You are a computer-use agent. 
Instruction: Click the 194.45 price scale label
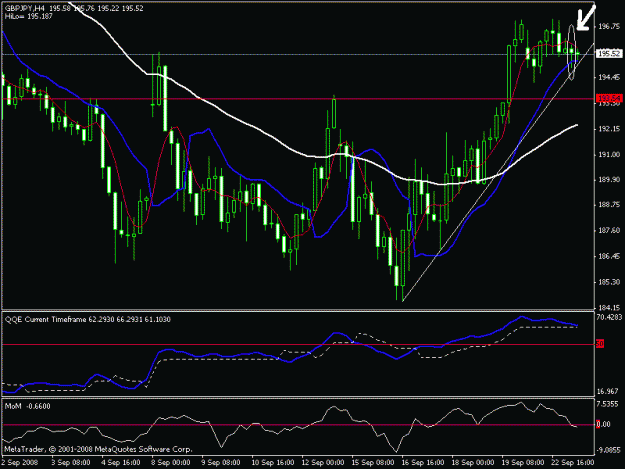click(609, 77)
